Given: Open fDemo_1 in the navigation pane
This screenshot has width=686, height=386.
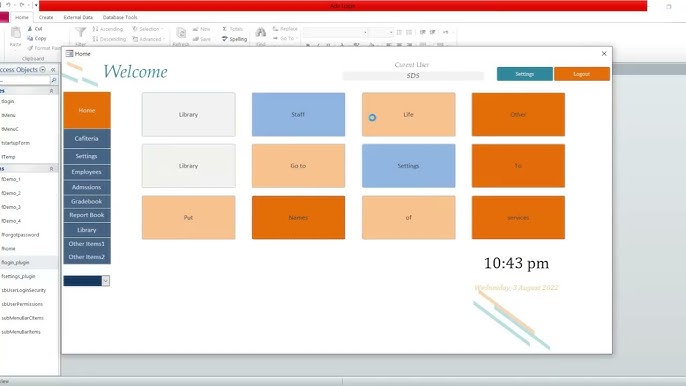Looking at the screenshot, I should [10, 179].
